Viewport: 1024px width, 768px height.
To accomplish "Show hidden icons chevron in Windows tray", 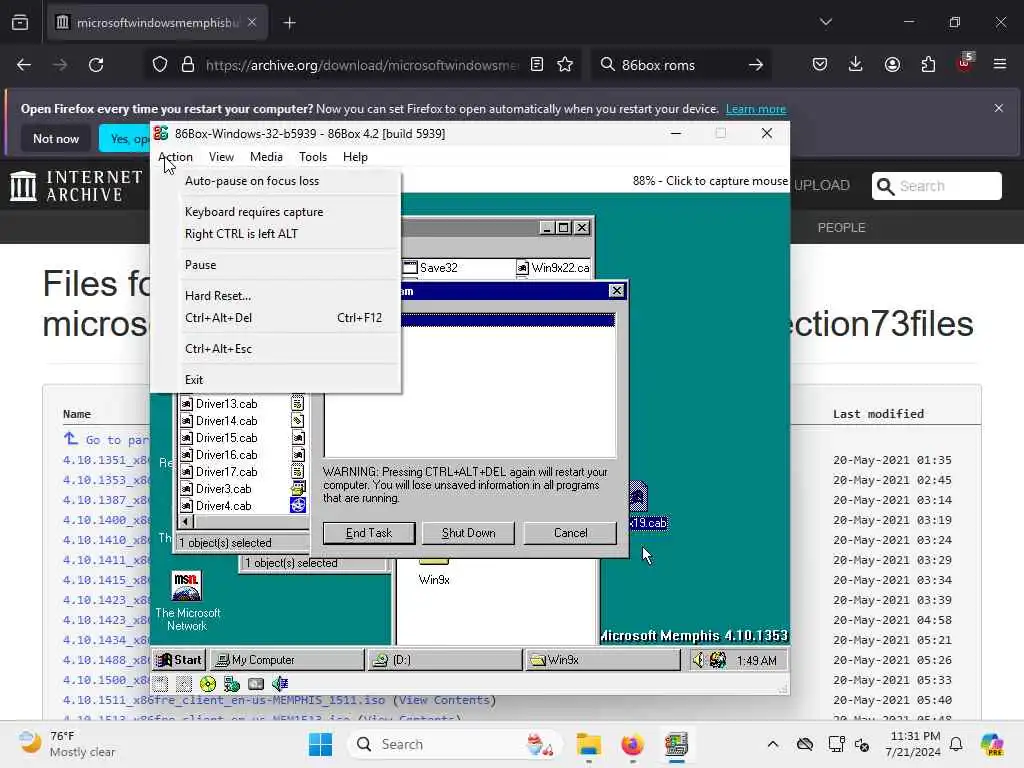I will pos(773,744).
